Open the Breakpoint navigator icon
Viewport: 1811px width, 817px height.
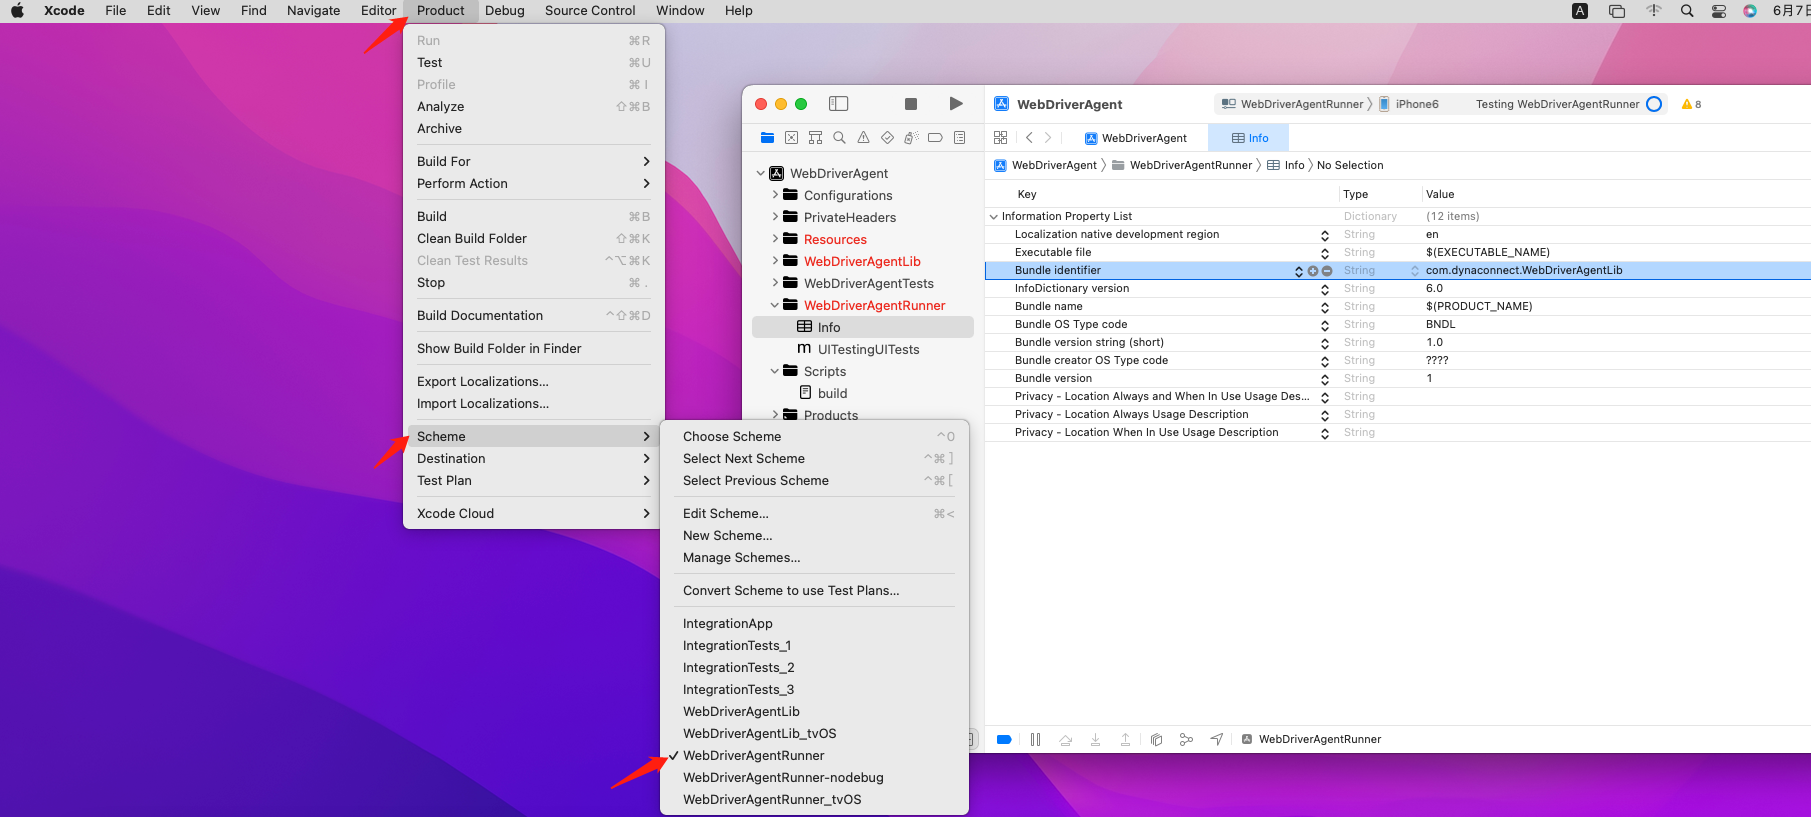click(935, 138)
